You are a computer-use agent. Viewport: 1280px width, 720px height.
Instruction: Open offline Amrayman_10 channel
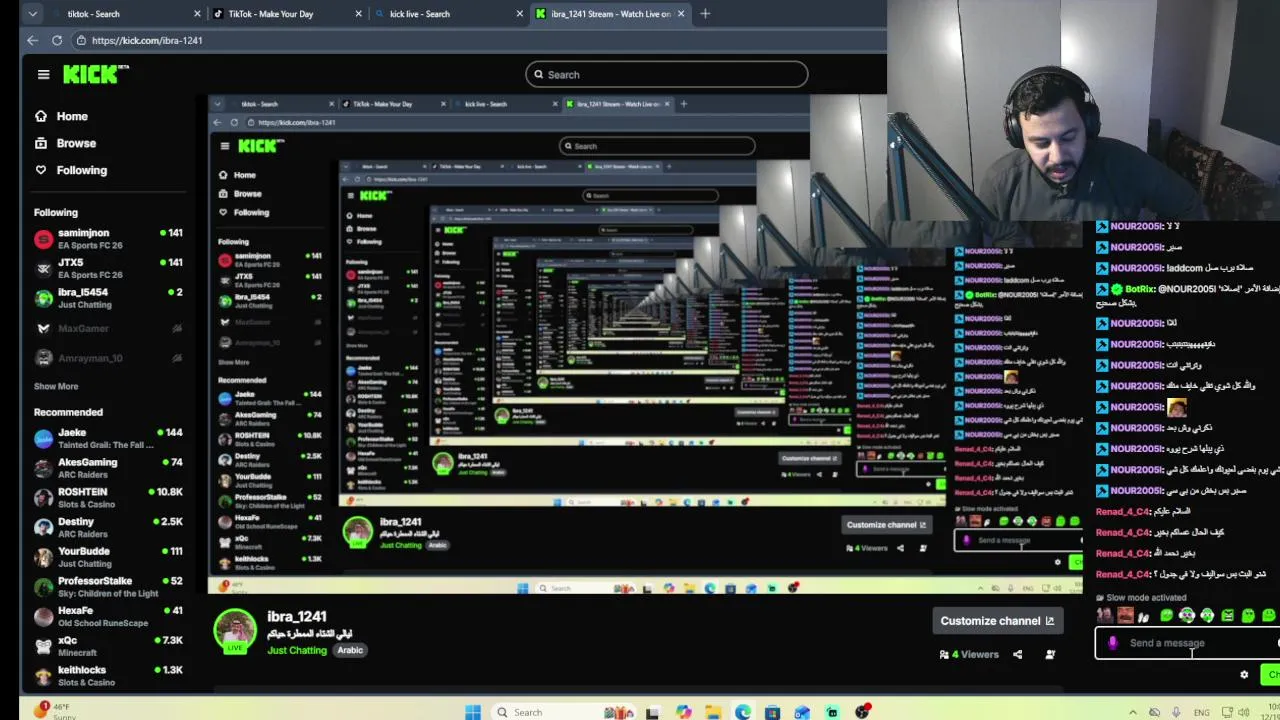pos(108,358)
